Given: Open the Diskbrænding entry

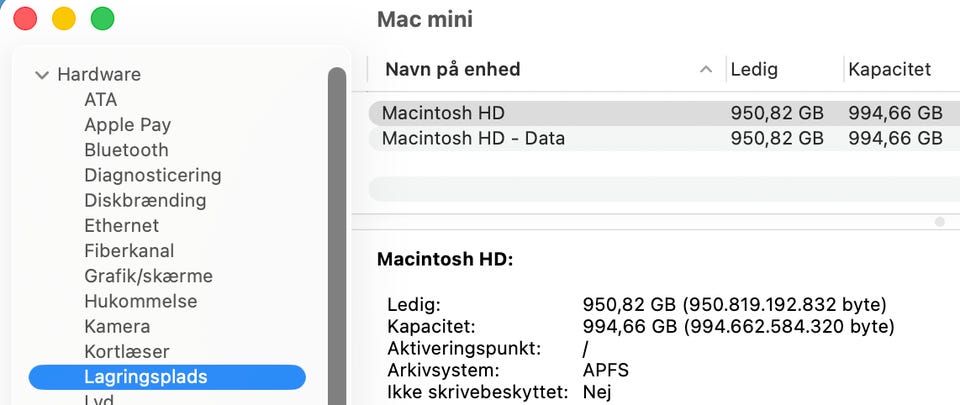Looking at the screenshot, I should (x=144, y=200).
